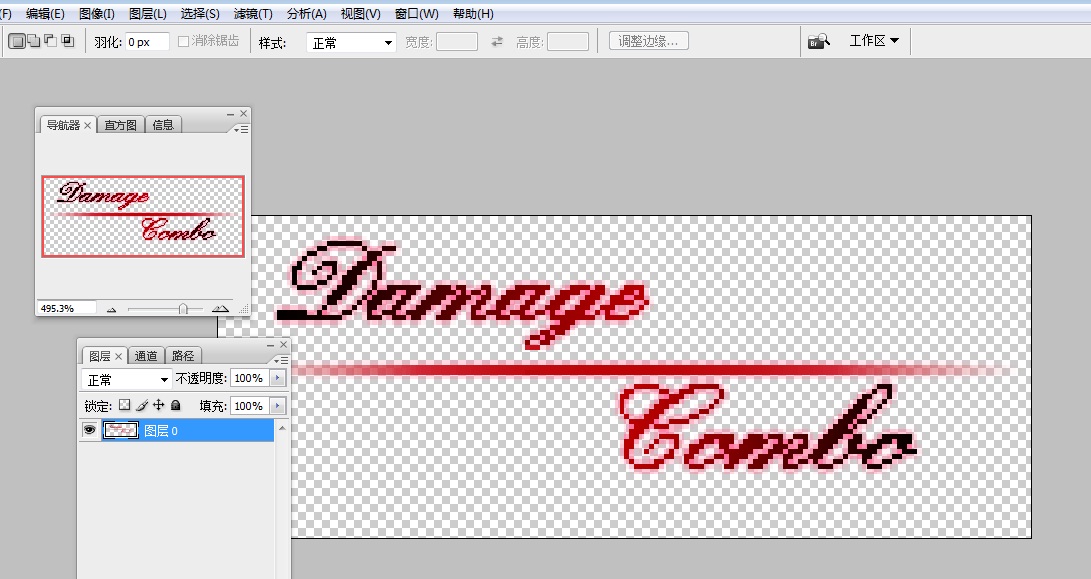Click the Navigator preview thumbnail

tap(143, 216)
